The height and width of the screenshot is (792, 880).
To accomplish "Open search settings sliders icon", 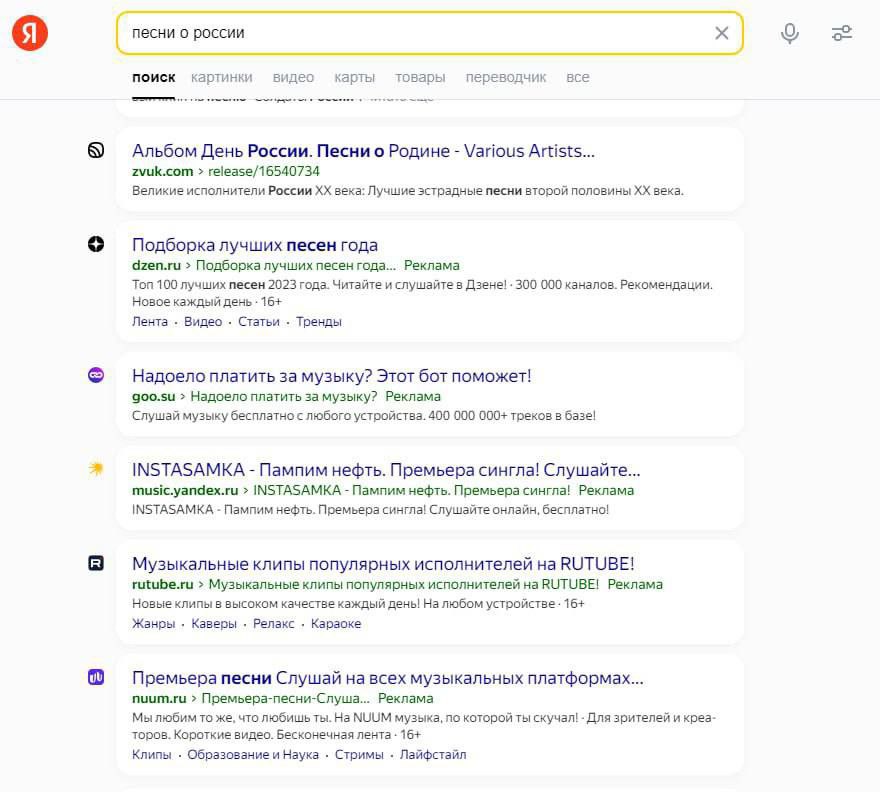I will [x=842, y=33].
